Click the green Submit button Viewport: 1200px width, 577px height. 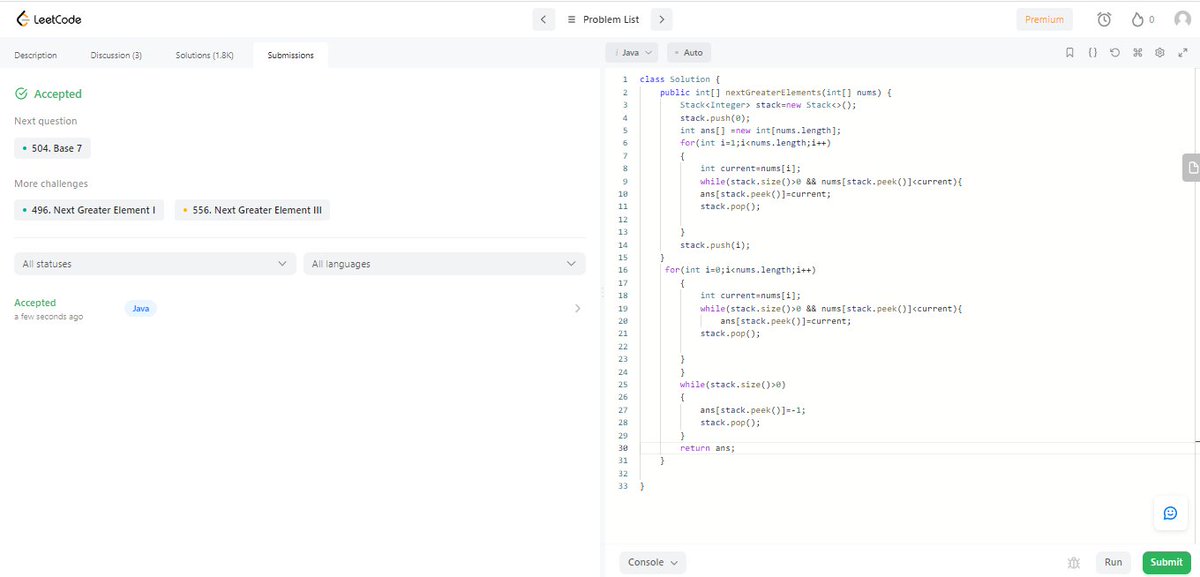[1166, 562]
